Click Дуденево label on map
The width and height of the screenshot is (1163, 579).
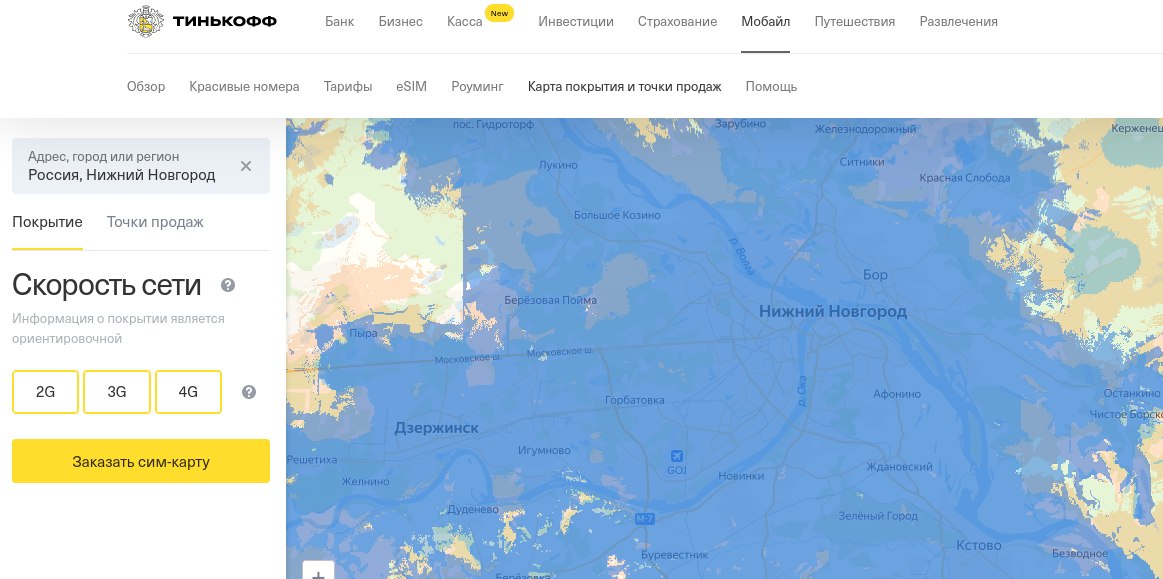(x=473, y=509)
